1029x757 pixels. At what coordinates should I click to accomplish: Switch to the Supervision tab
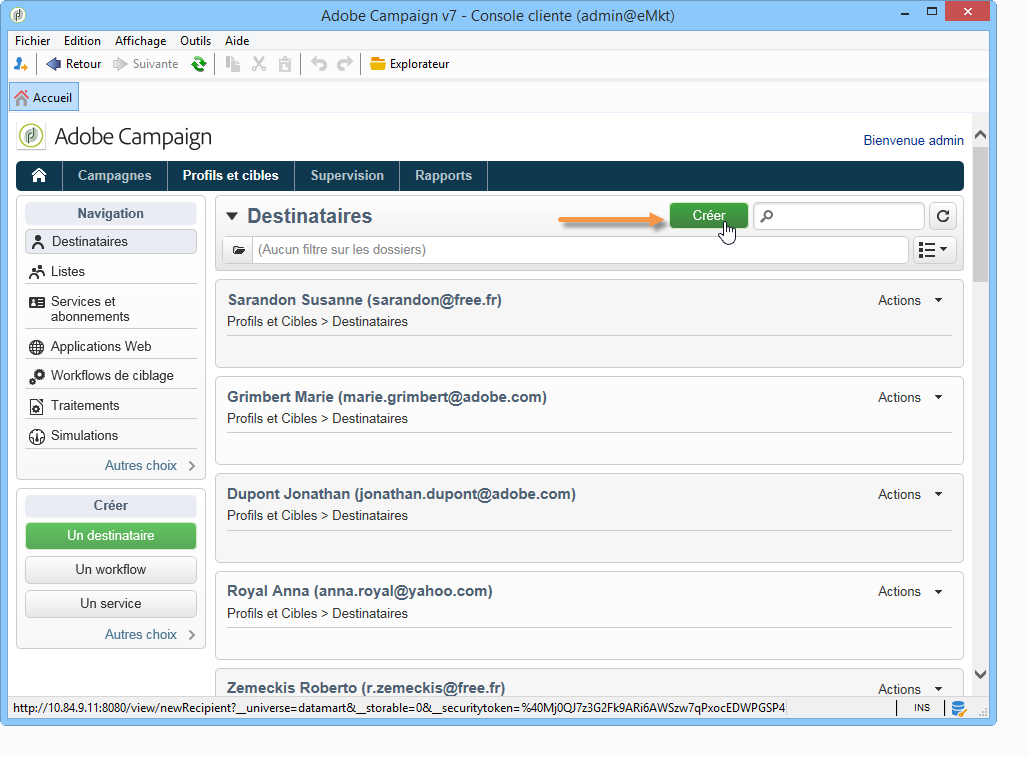347,175
